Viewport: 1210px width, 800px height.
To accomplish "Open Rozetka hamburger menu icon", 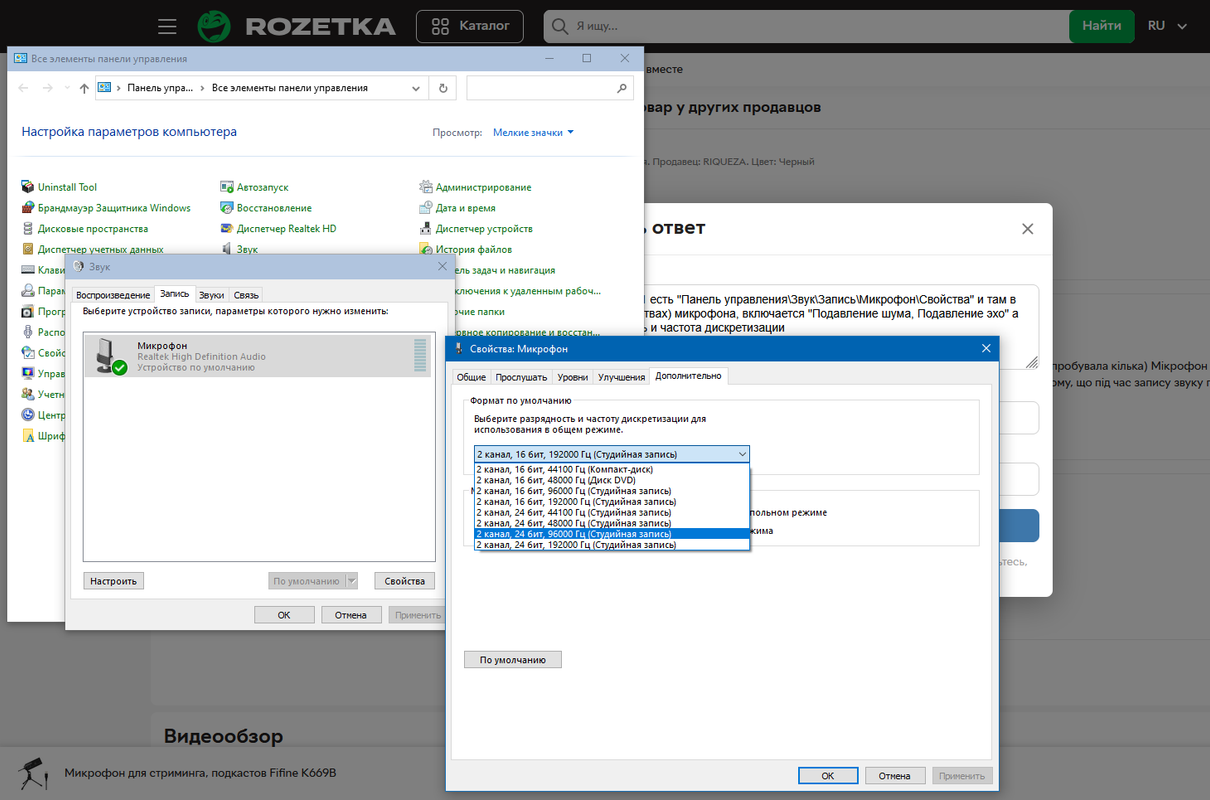I will pyautogui.click(x=167, y=26).
